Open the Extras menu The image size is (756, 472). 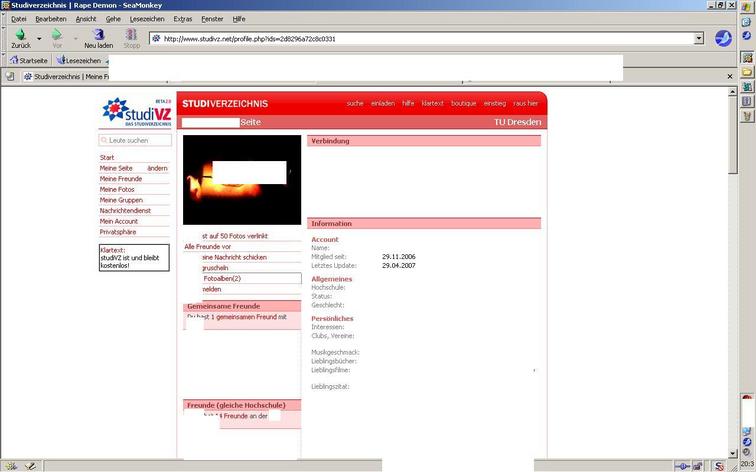tap(183, 19)
